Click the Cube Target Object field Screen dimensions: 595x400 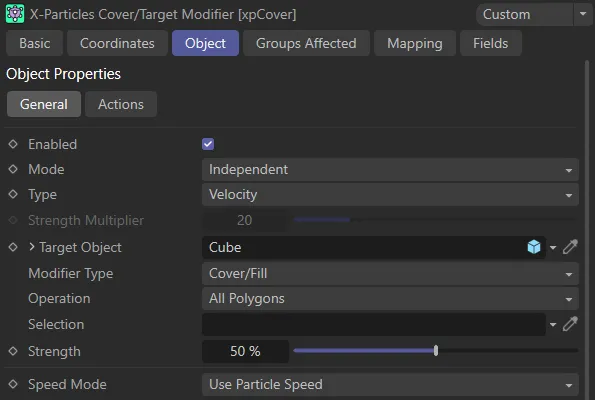374,247
